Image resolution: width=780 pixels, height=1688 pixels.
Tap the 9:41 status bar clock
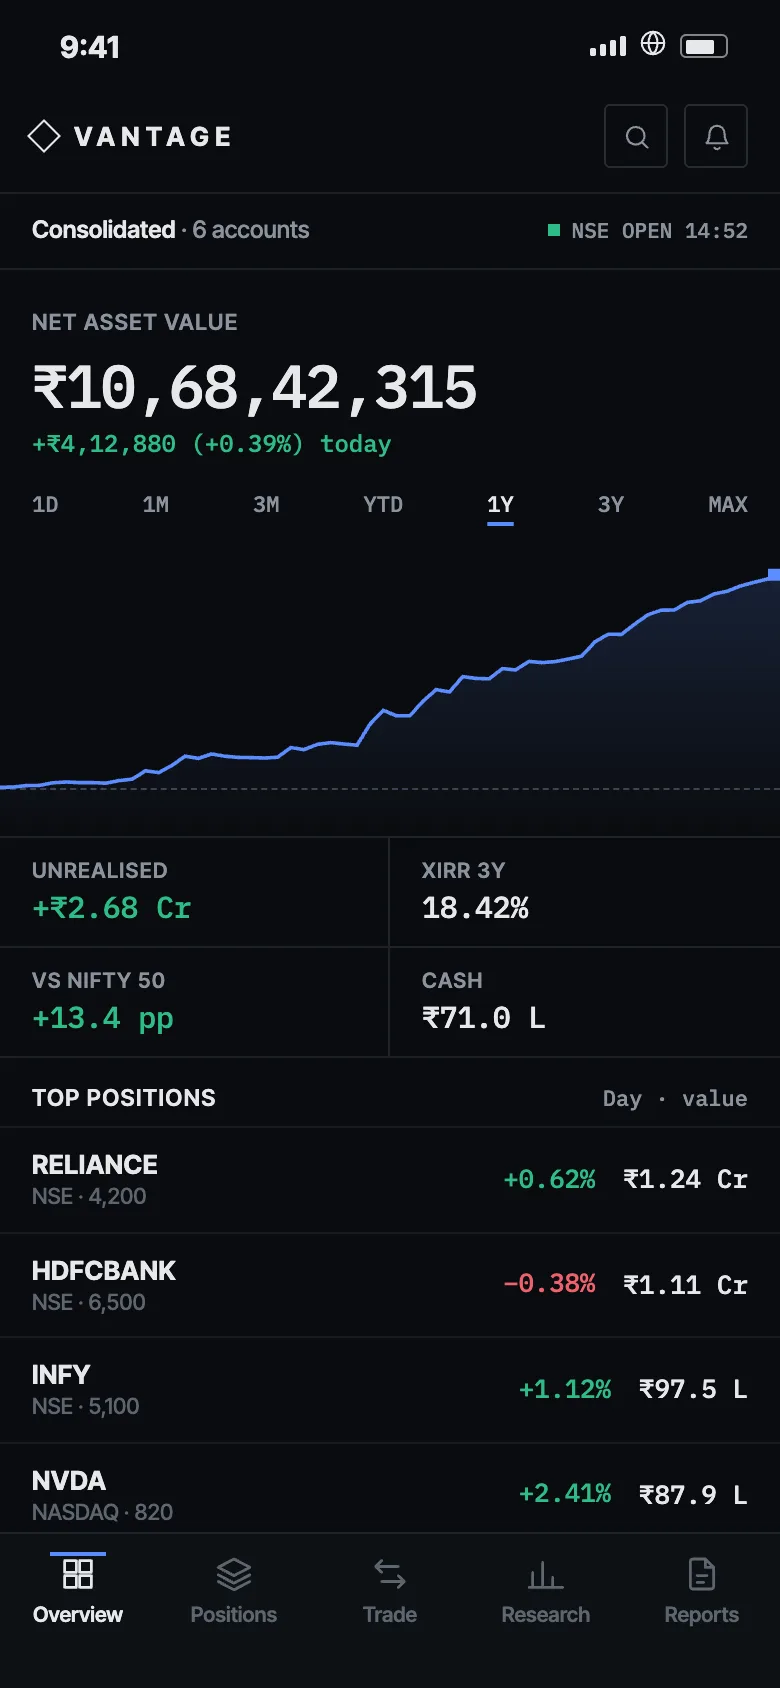[90, 47]
